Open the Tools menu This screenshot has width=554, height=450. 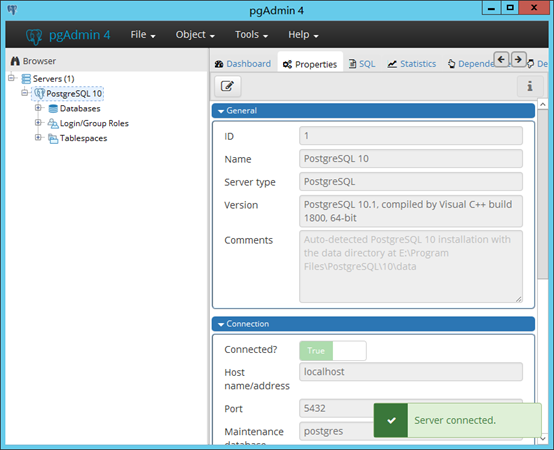(x=251, y=35)
